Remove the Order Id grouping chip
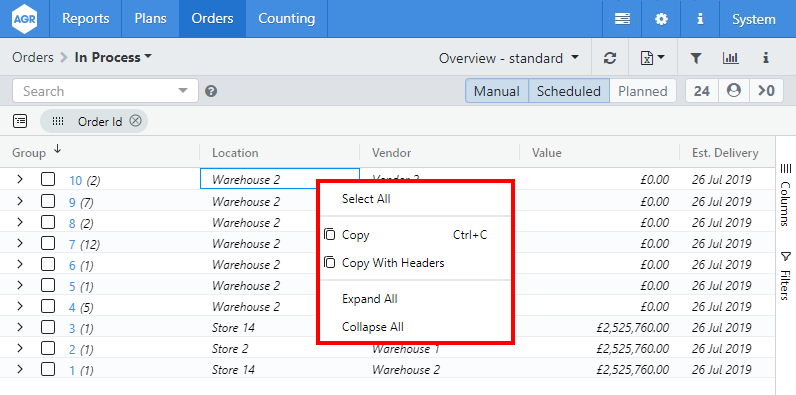This screenshot has width=796, height=395. (135, 121)
